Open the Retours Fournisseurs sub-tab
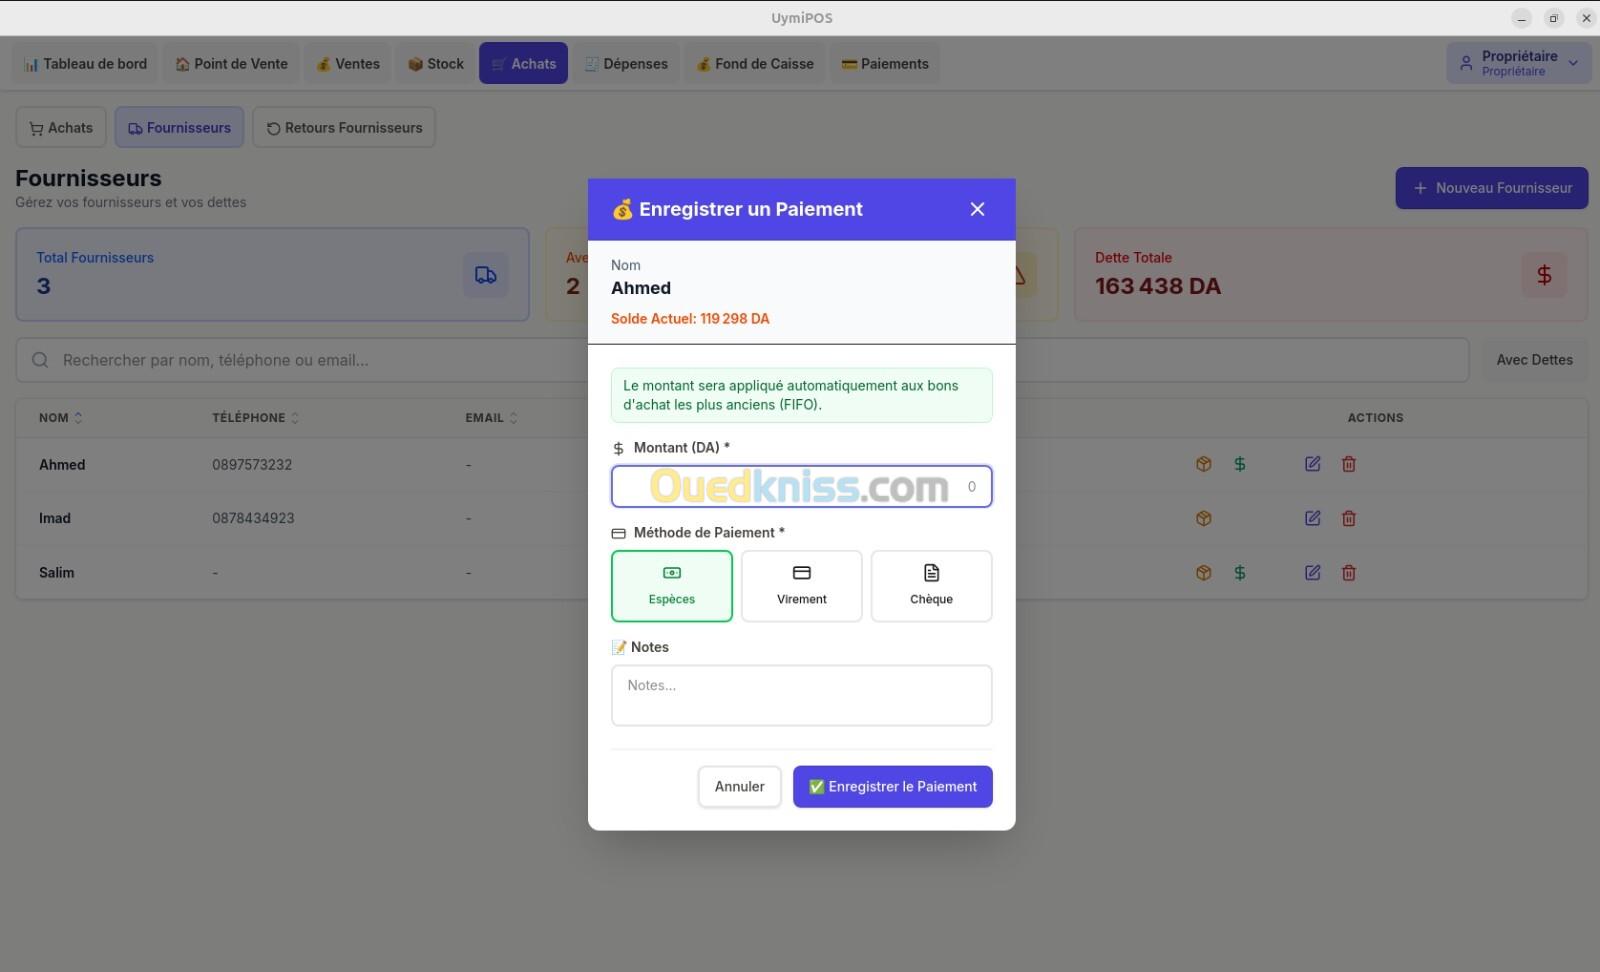The width and height of the screenshot is (1600, 972). (x=344, y=127)
